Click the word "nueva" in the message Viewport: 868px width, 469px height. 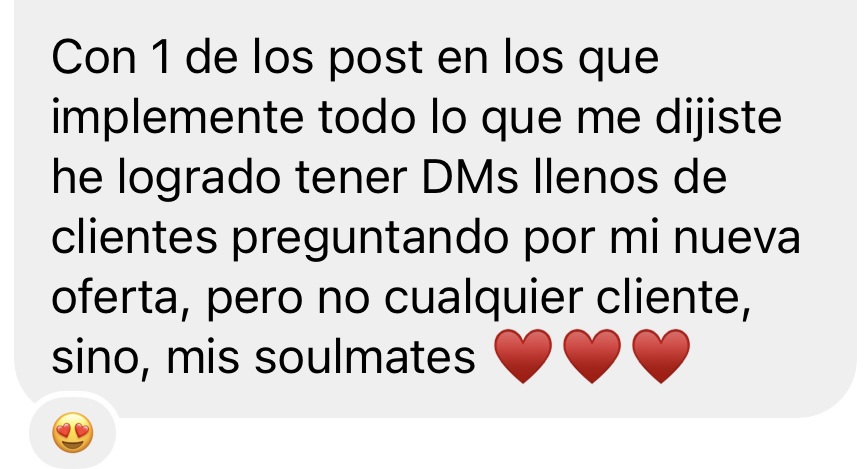click(x=737, y=239)
